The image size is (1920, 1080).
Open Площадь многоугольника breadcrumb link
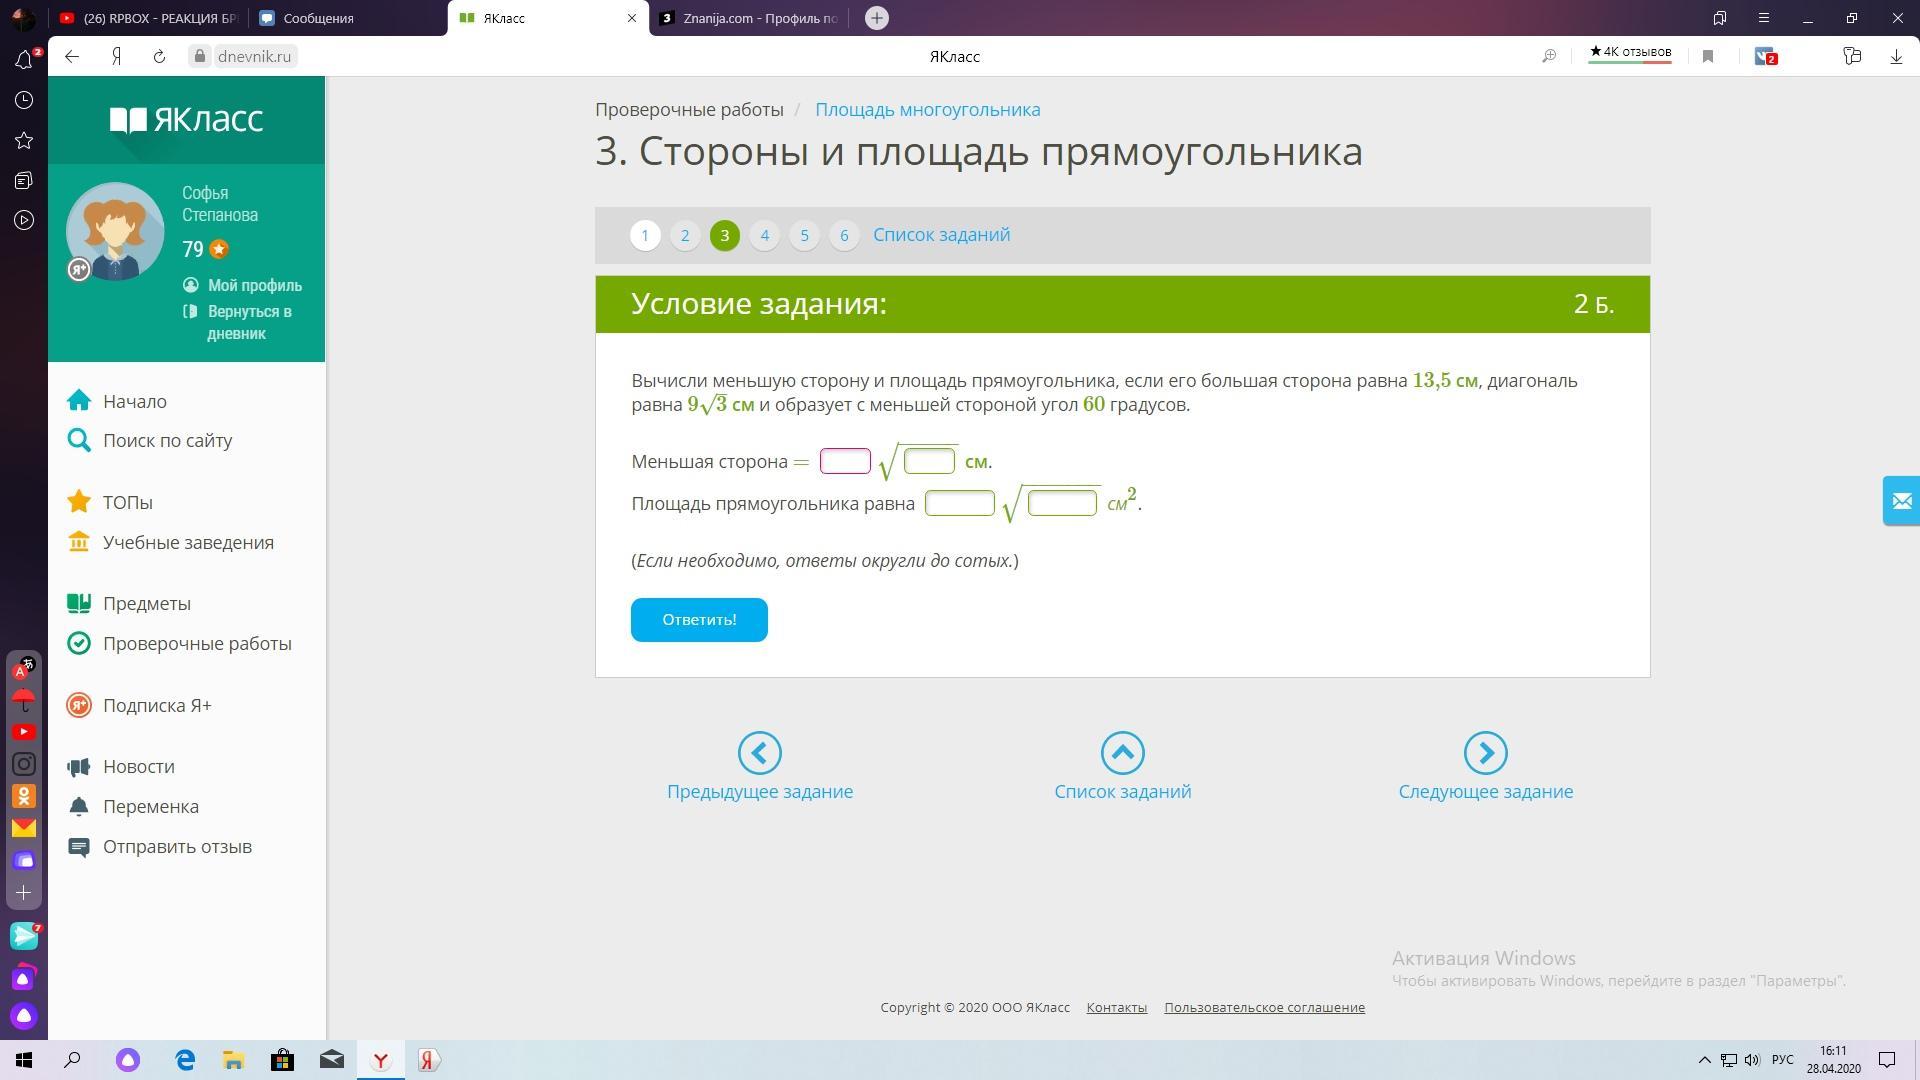tap(927, 110)
